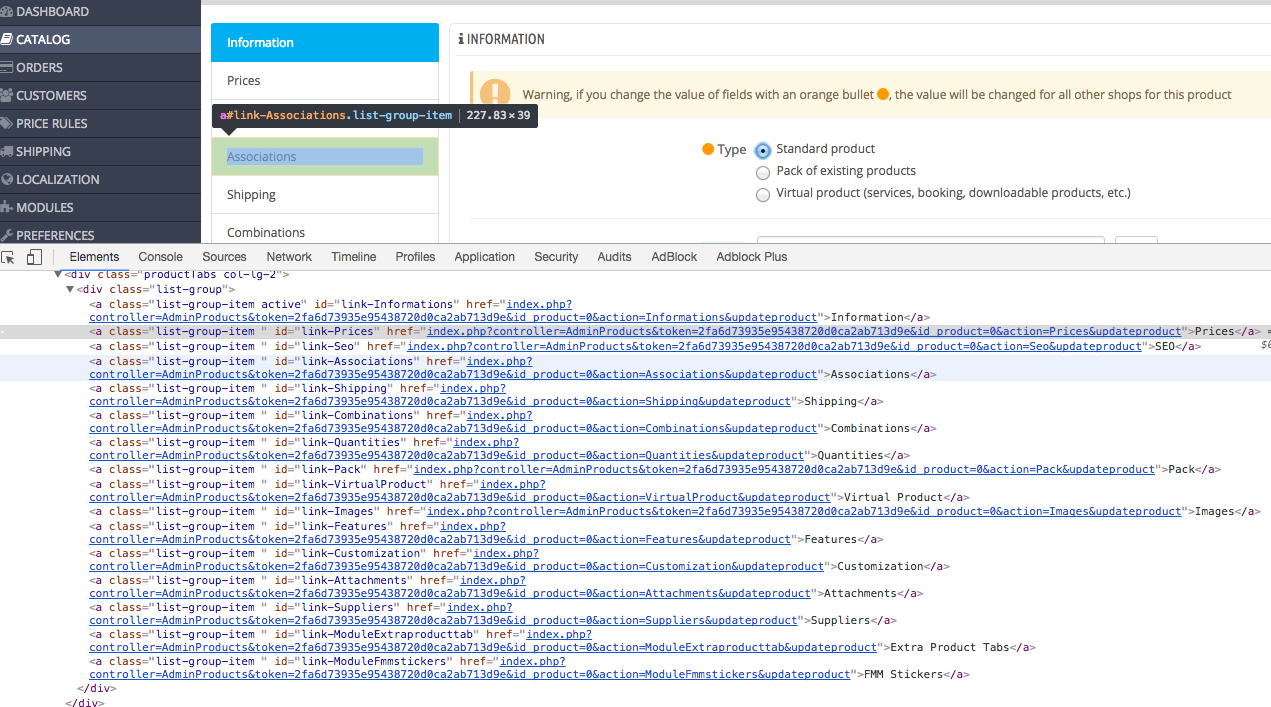Open Orders in the admin sidebar
The height and width of the screenshot is (707, 1271).
(x=100, y=68)
